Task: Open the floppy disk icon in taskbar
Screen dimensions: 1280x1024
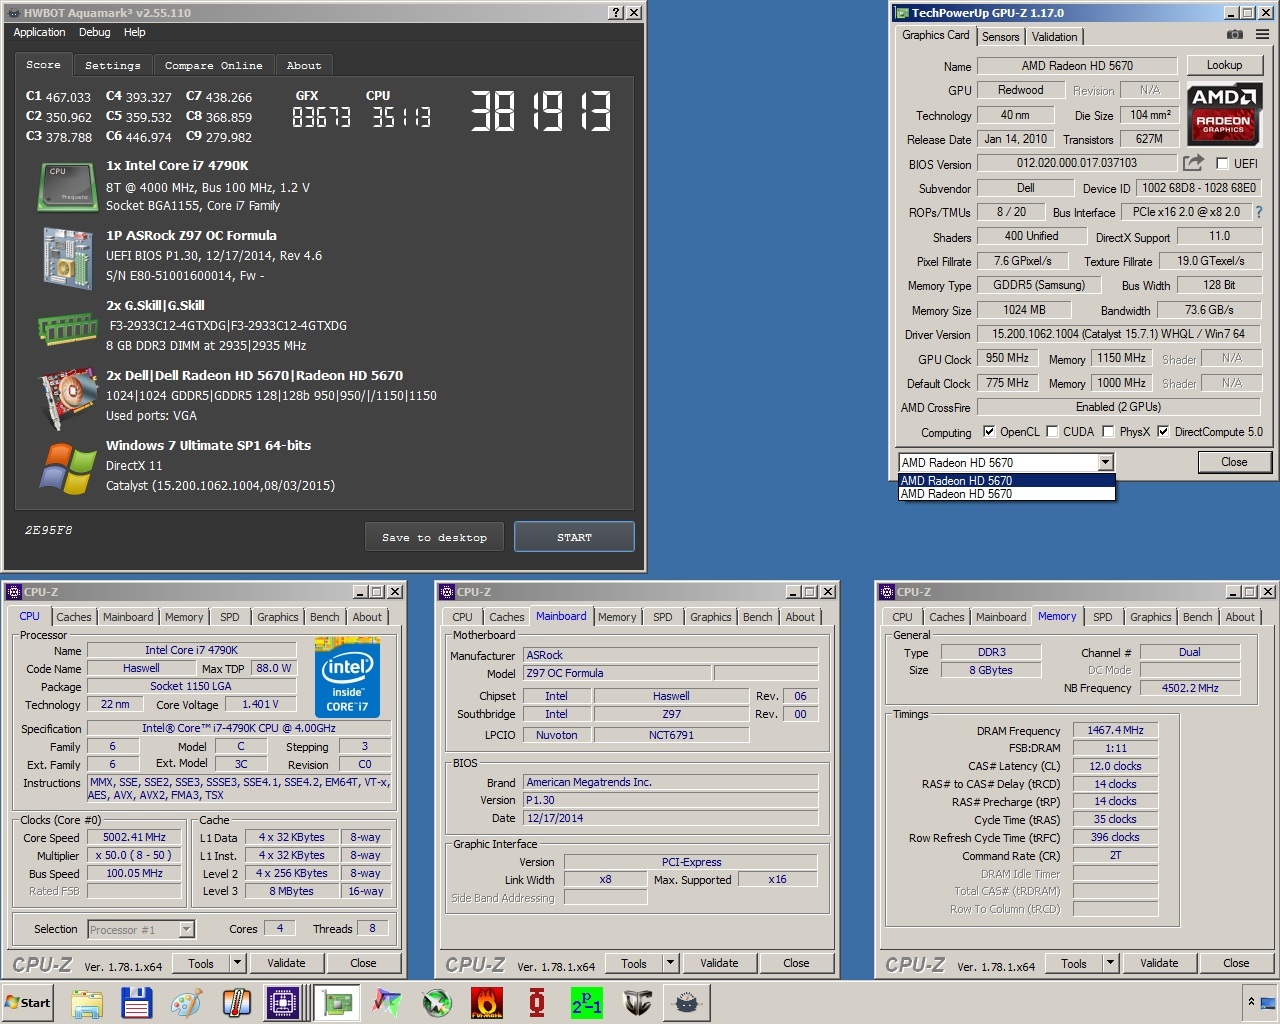Action: click(136, 1002)
